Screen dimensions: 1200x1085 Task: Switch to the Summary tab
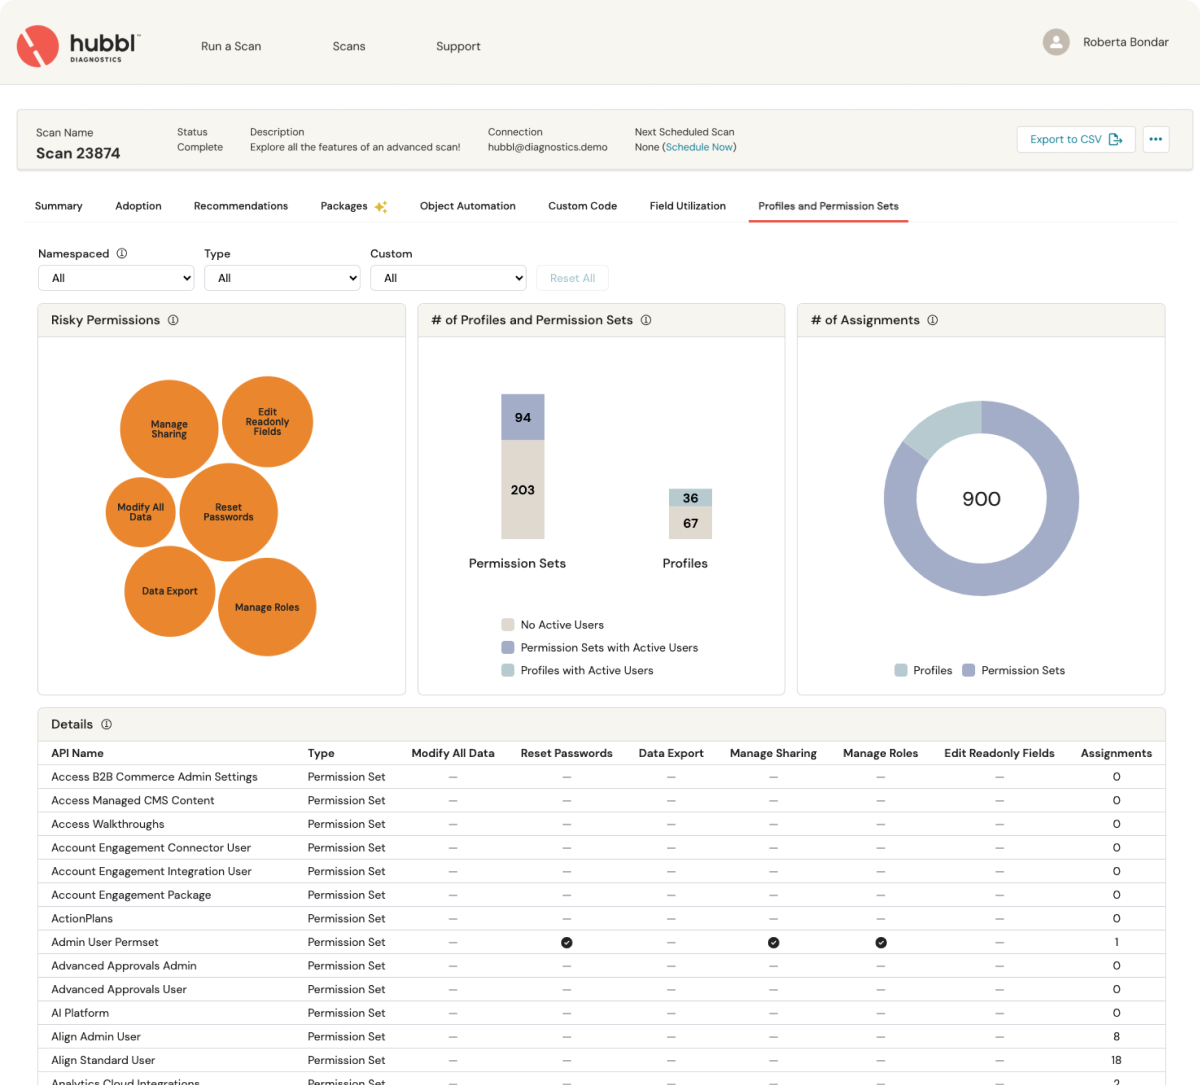[59, 206]
